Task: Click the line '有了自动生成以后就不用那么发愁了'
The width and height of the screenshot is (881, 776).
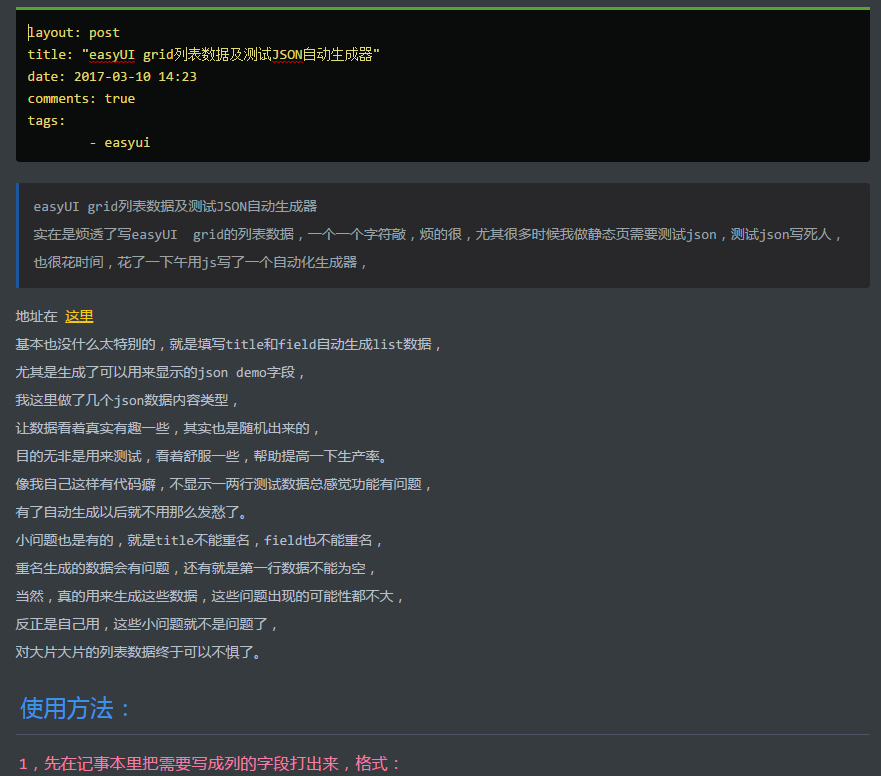Action: [131, 512]
